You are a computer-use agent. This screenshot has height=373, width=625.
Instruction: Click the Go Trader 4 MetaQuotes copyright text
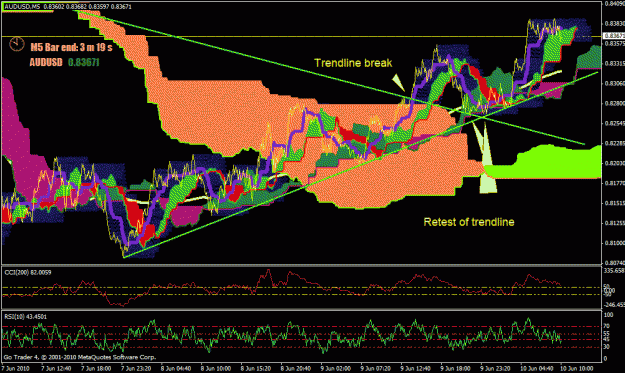point(80,357)
